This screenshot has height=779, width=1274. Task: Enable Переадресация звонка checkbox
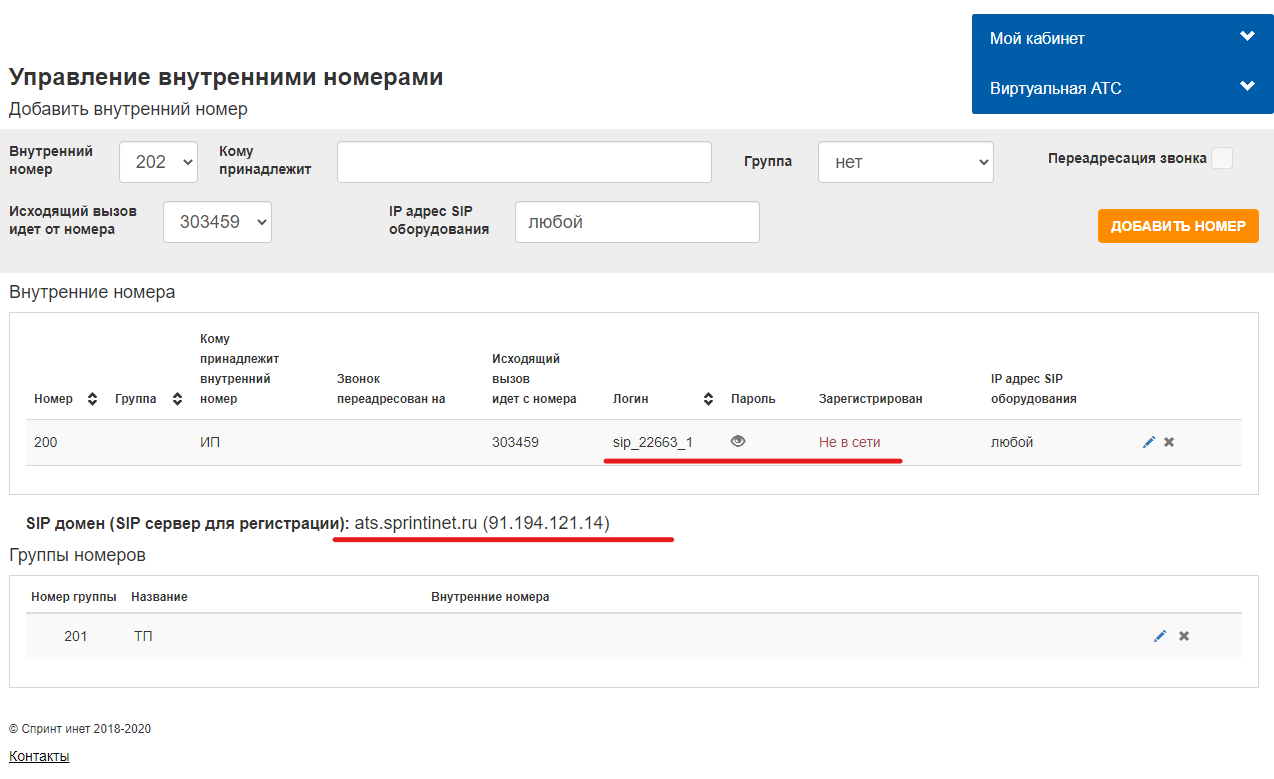[1221, 158]
